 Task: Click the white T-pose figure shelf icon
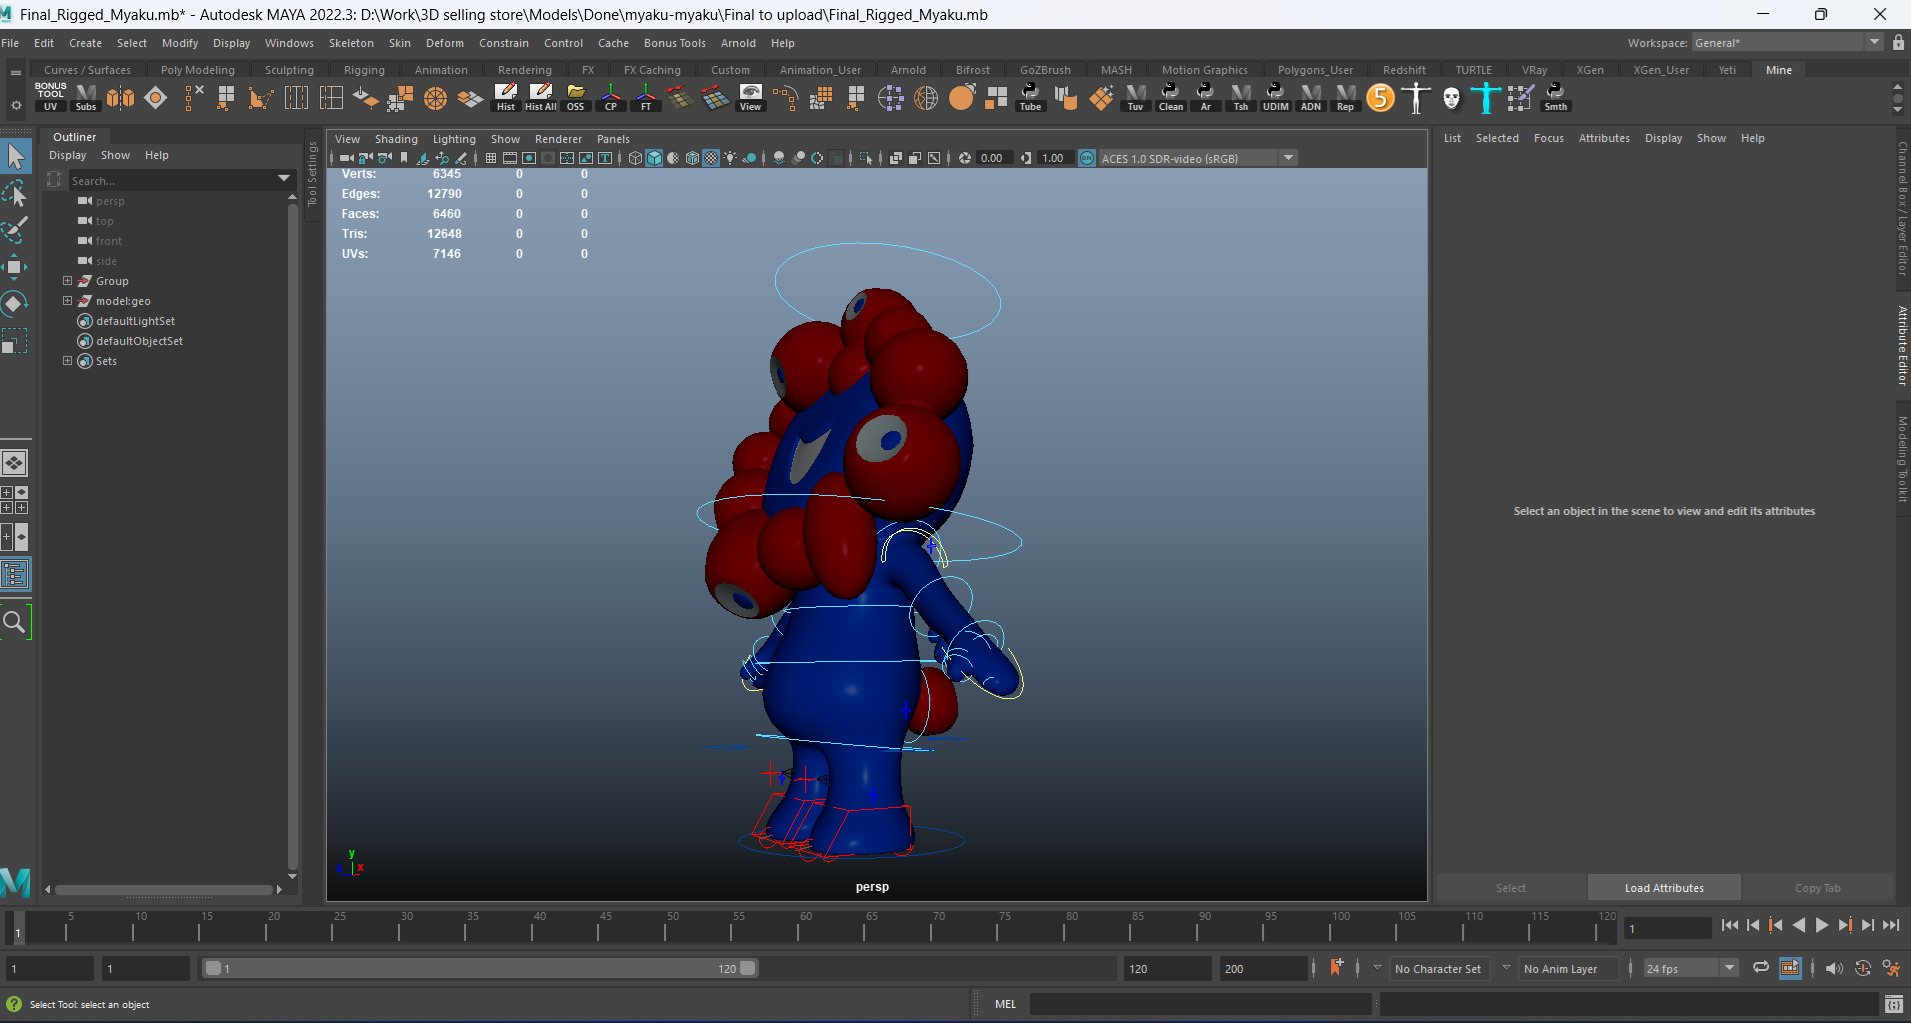point(1416,97)
